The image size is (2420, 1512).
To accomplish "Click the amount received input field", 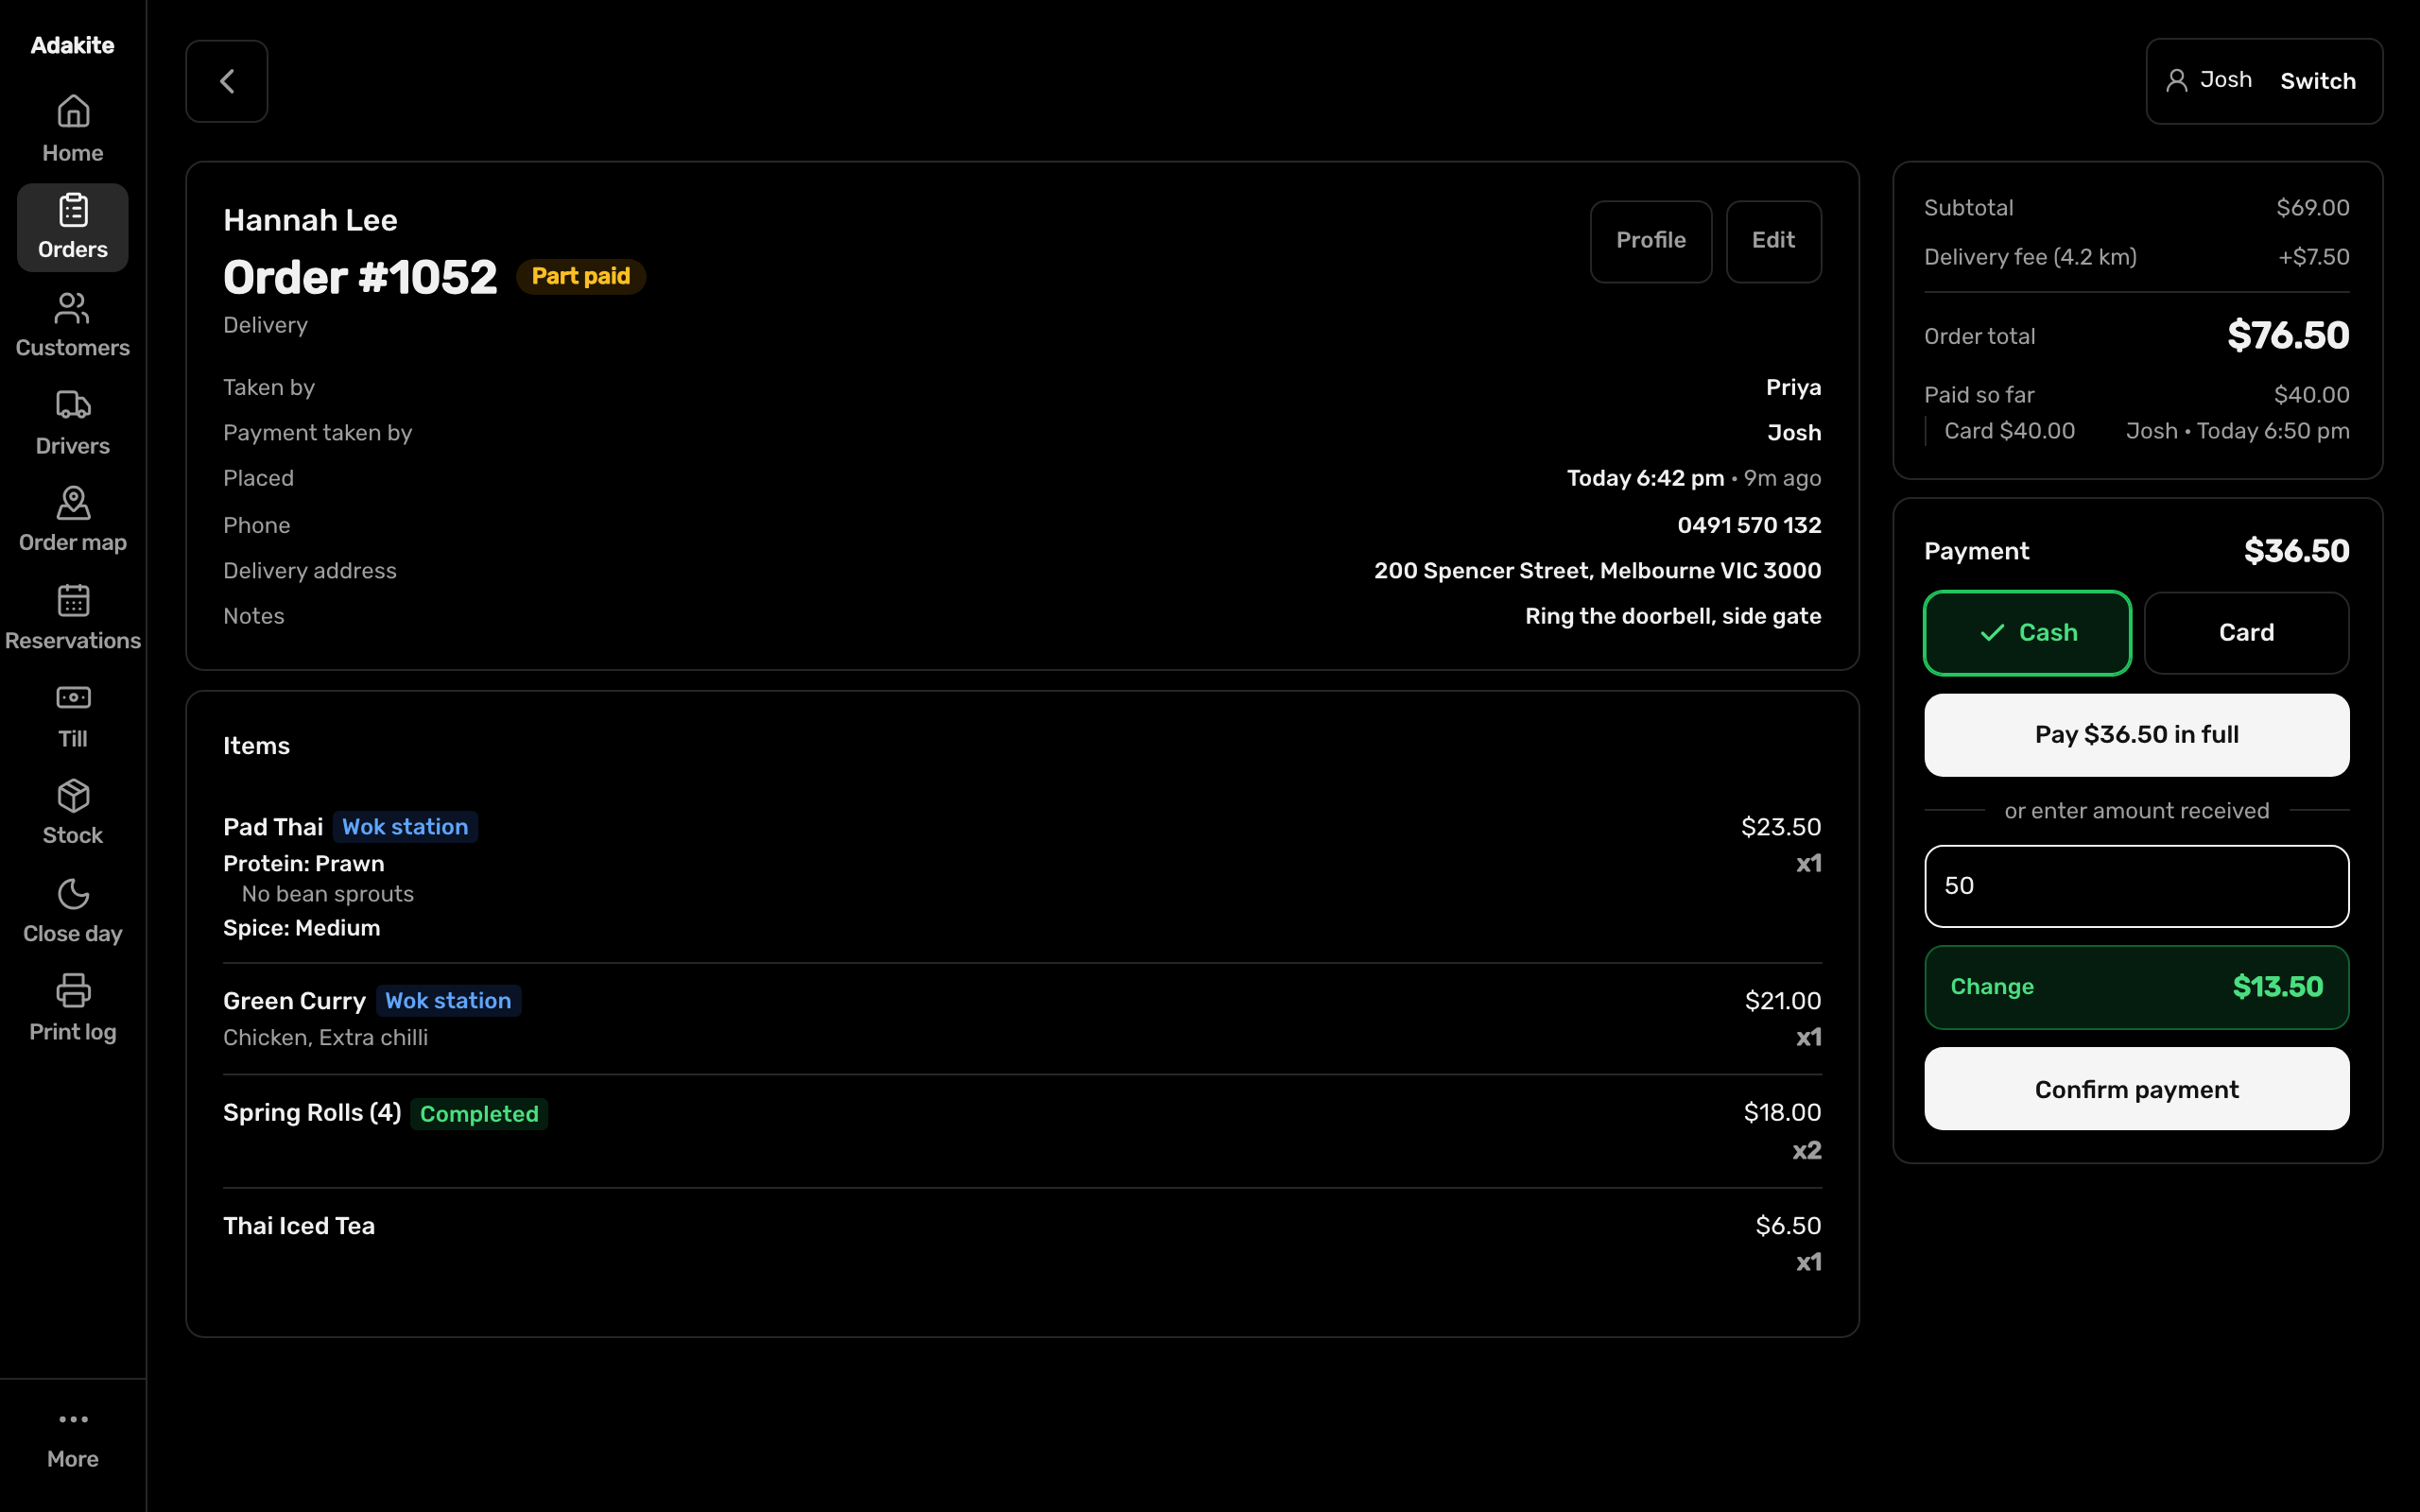I will tap(2136, 886).
